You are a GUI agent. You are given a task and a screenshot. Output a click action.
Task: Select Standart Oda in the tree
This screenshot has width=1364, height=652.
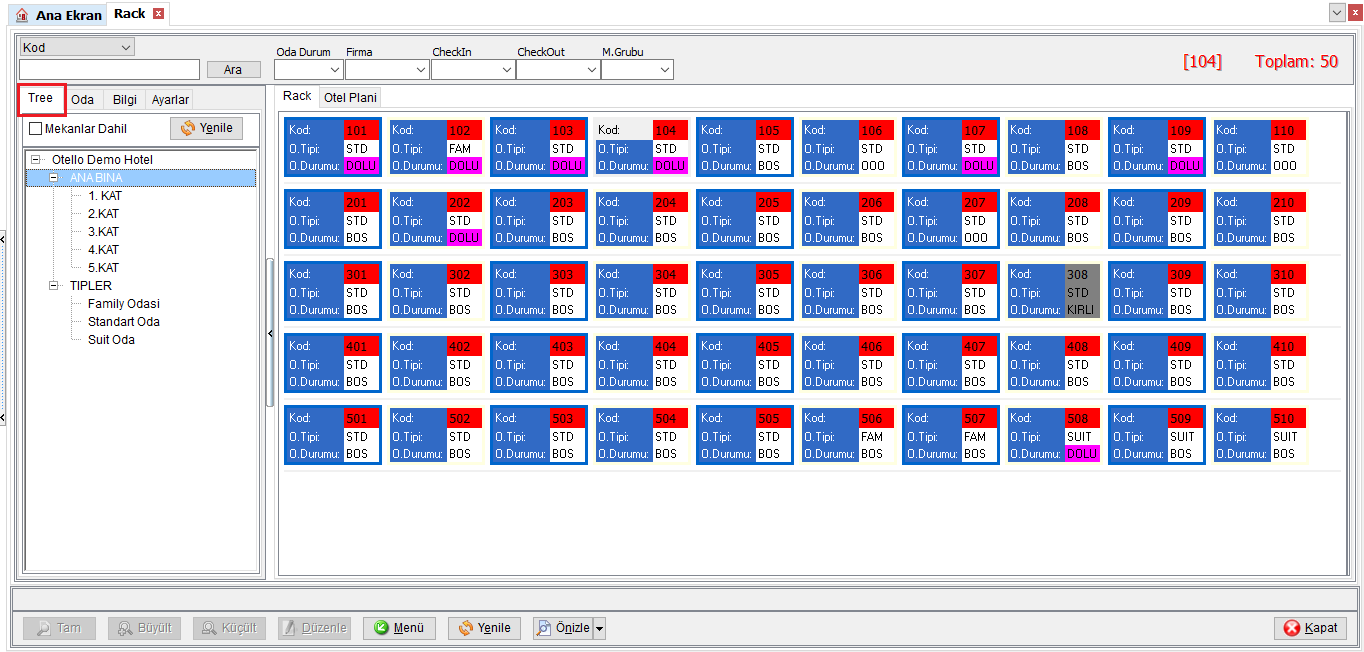(x=124, y=322)
